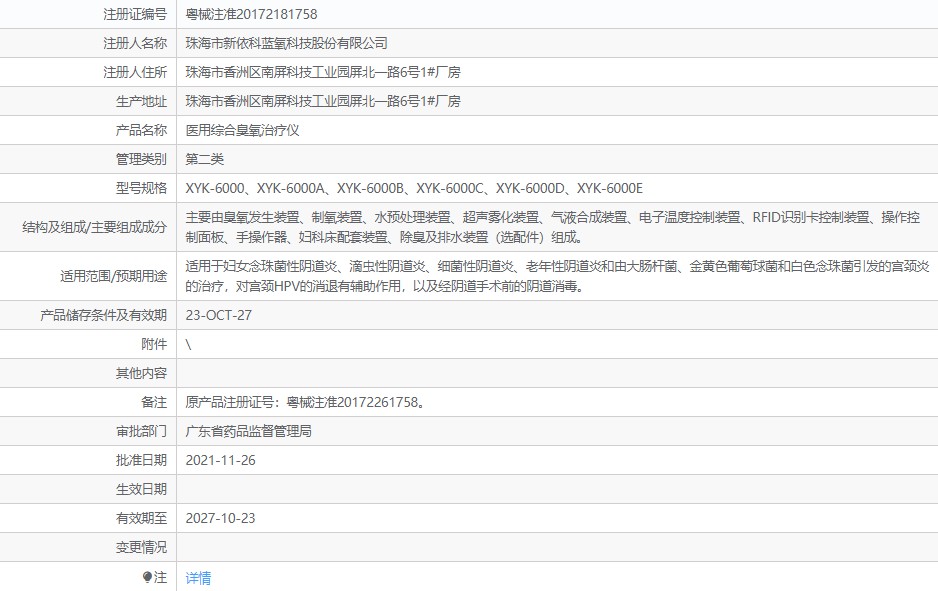Click the 附件 label
The height and width of the screenshot is (591, 938).
(x=154, y=344)
